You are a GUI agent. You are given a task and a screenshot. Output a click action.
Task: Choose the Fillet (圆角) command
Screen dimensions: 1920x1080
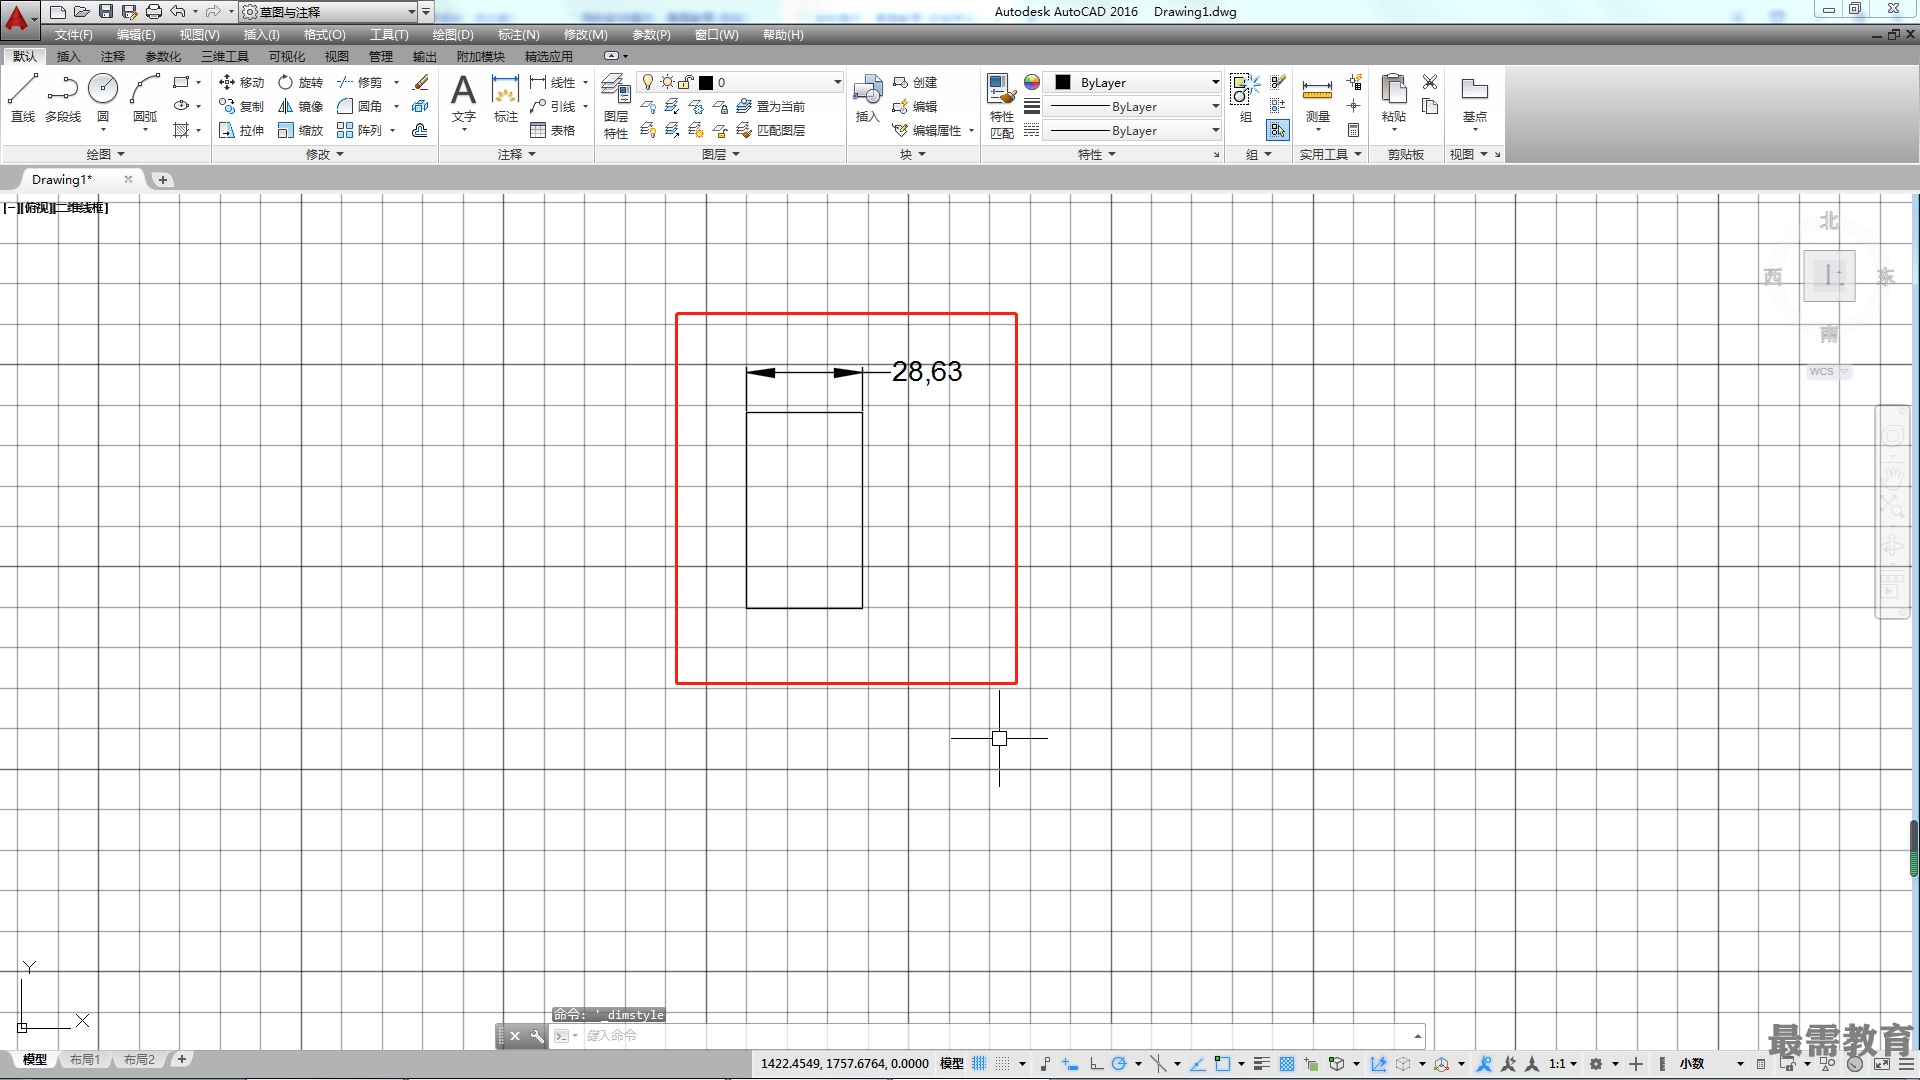[359, 106]
